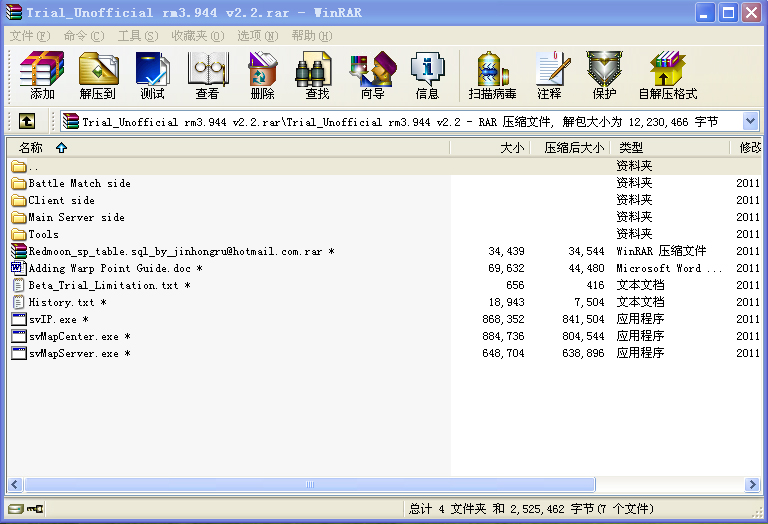The height and width of the screenshot is (524, 768).
Task: Click the archive path address field
Action: (402, 121)
